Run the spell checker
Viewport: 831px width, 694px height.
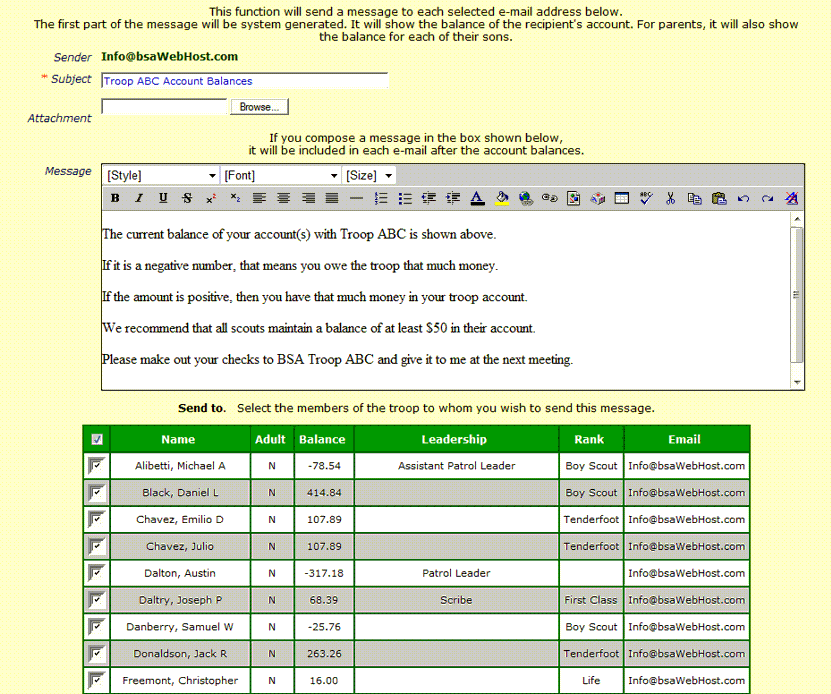646,199
